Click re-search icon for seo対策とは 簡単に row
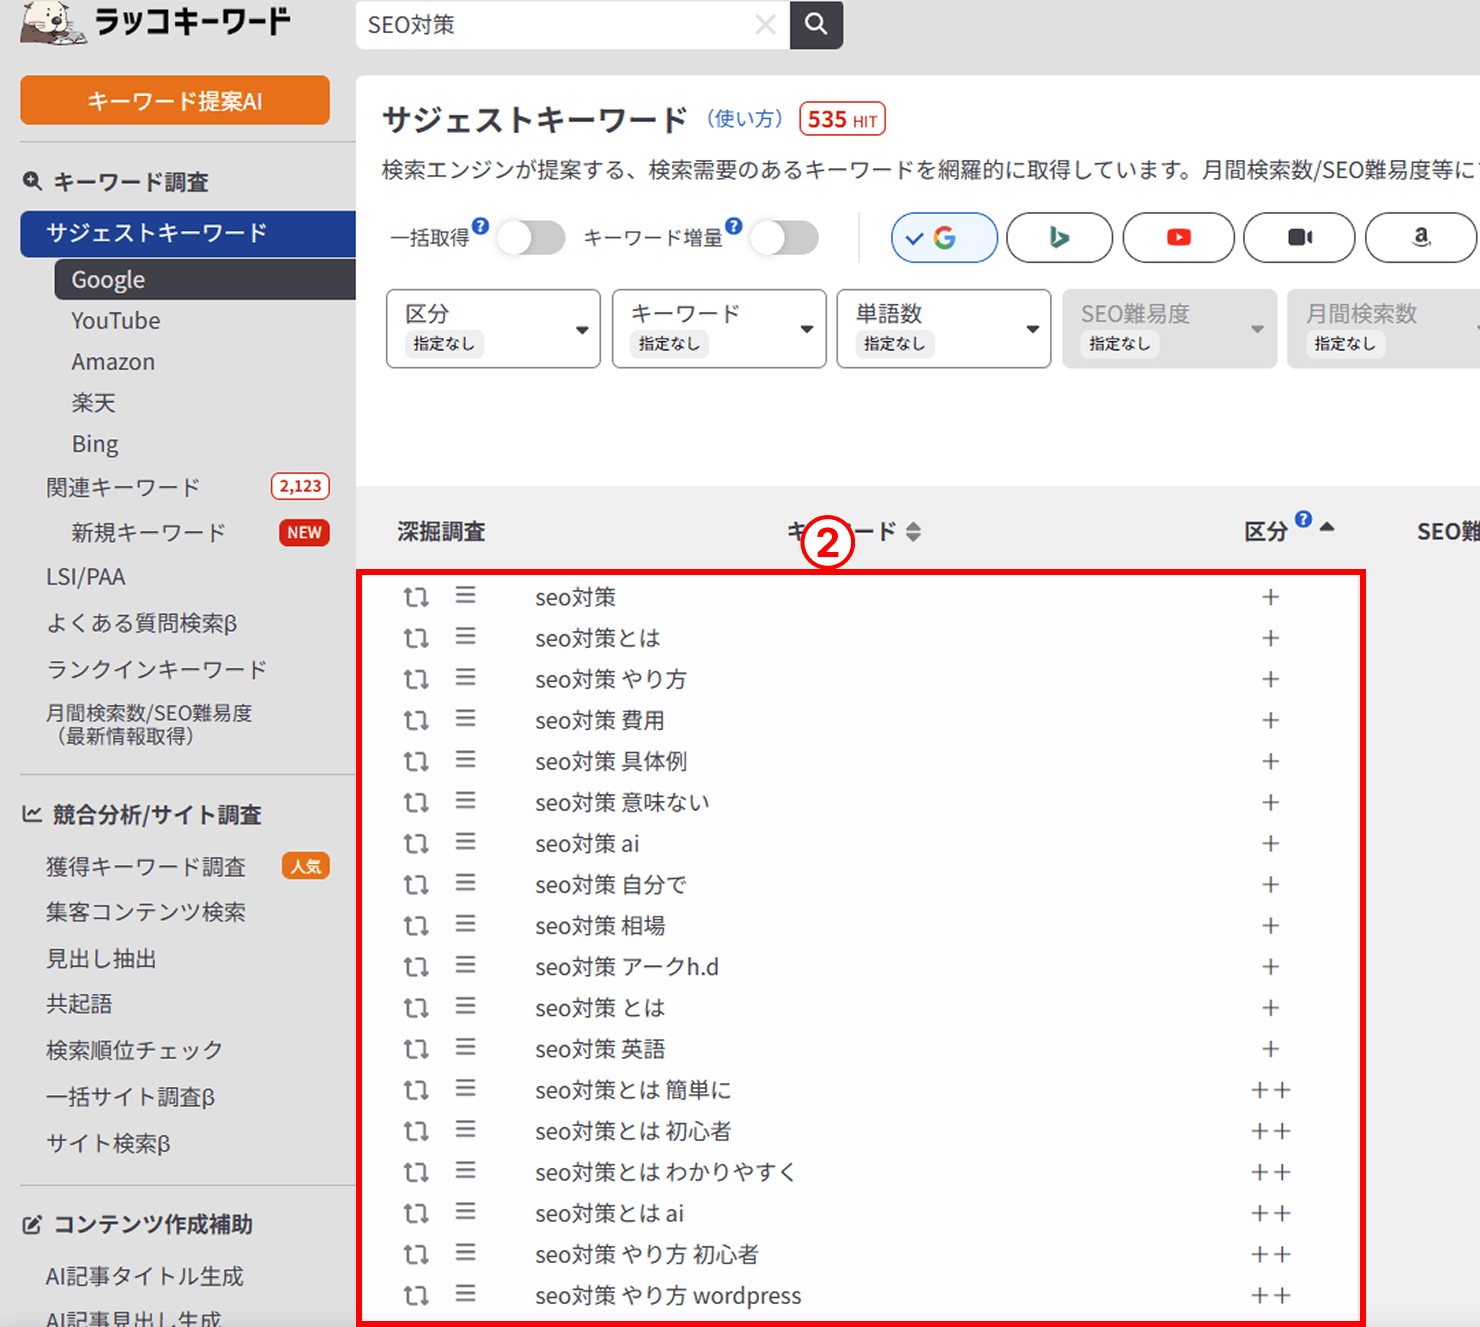Viewport: 1480px width, 1327px height. tap(416, 1090)
